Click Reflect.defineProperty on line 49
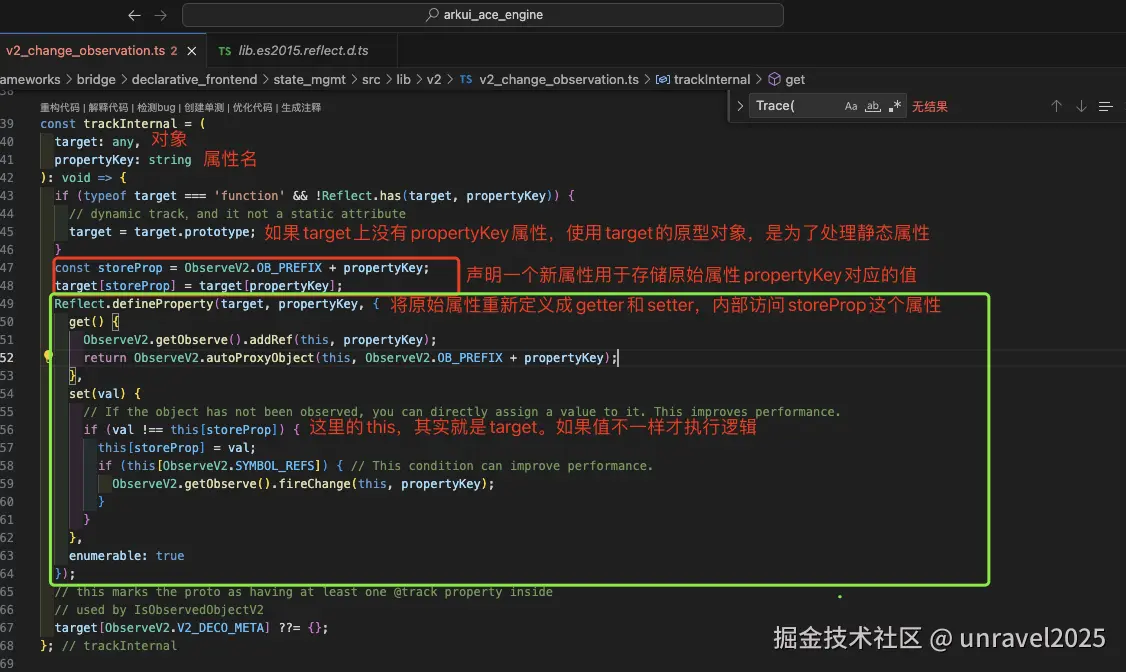 pos(134,304)
